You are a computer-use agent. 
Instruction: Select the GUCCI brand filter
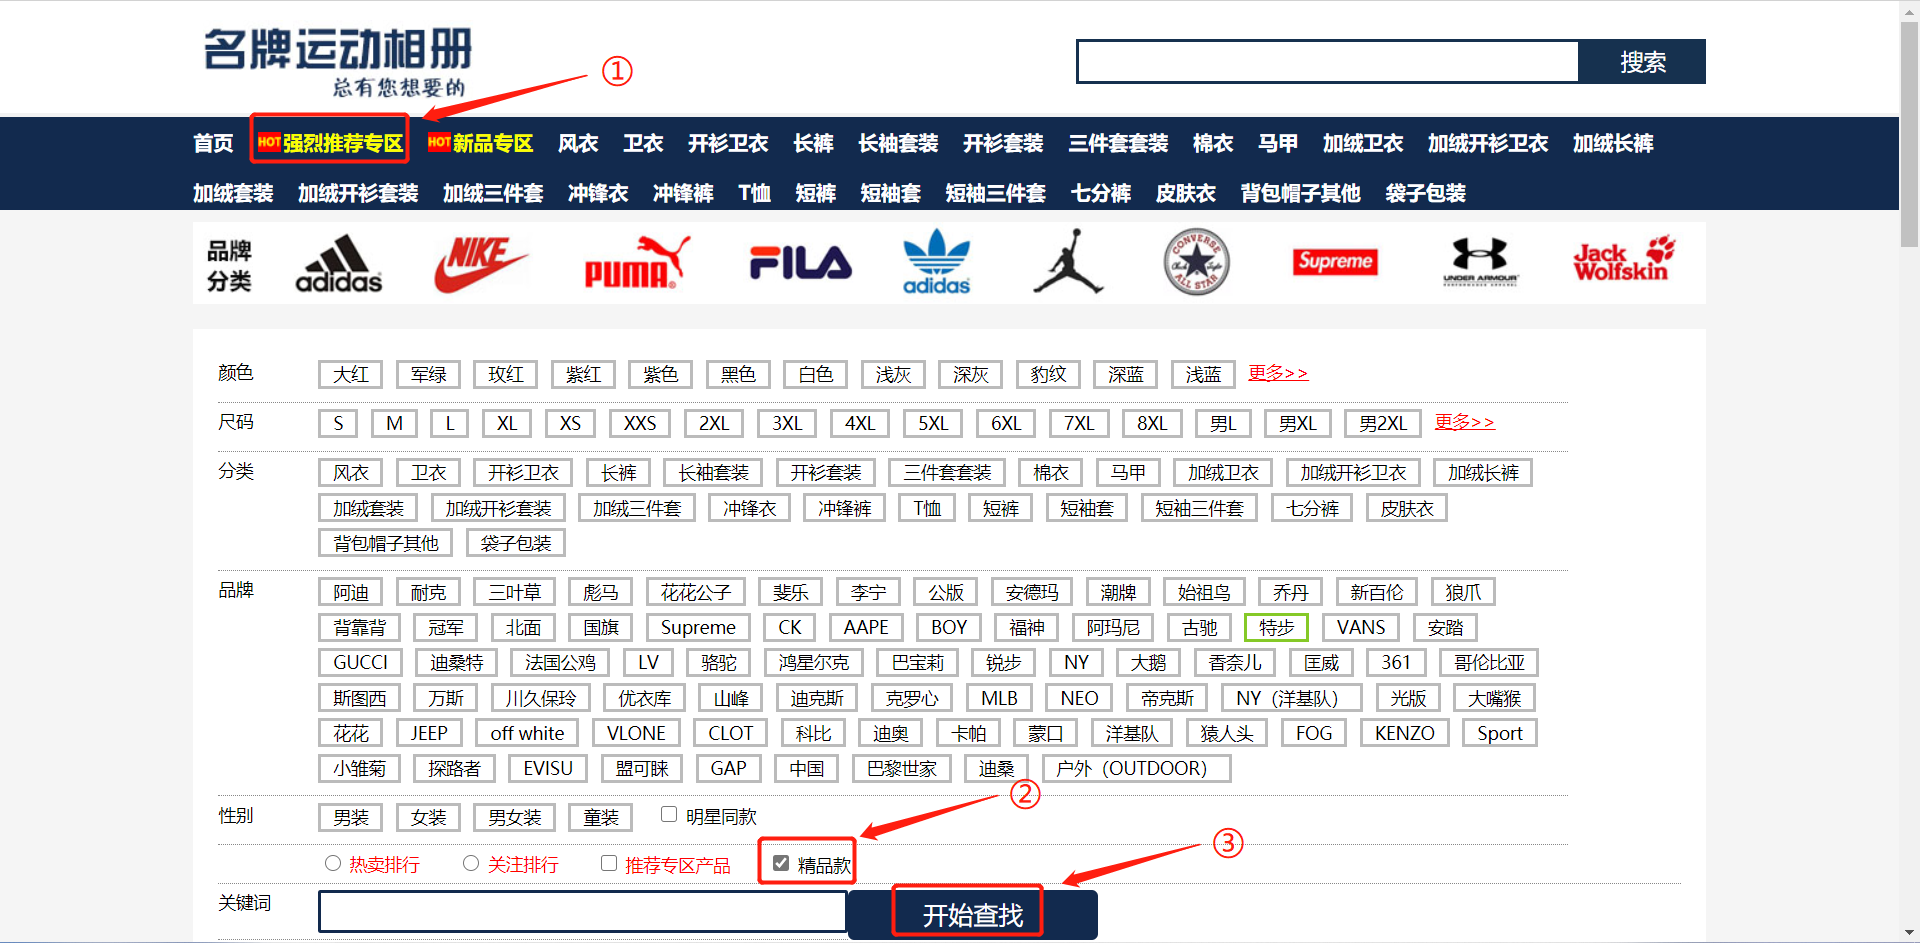(360, 662)
